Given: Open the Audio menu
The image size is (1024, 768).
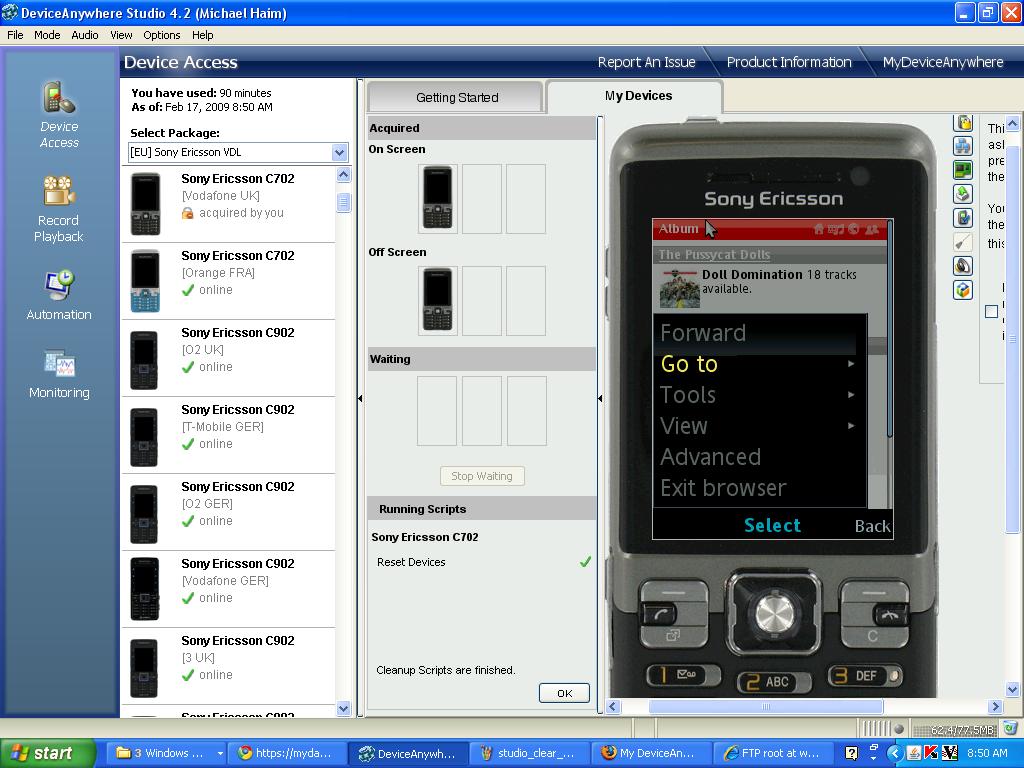Looking at the screenshot, I should coord(85,35).
